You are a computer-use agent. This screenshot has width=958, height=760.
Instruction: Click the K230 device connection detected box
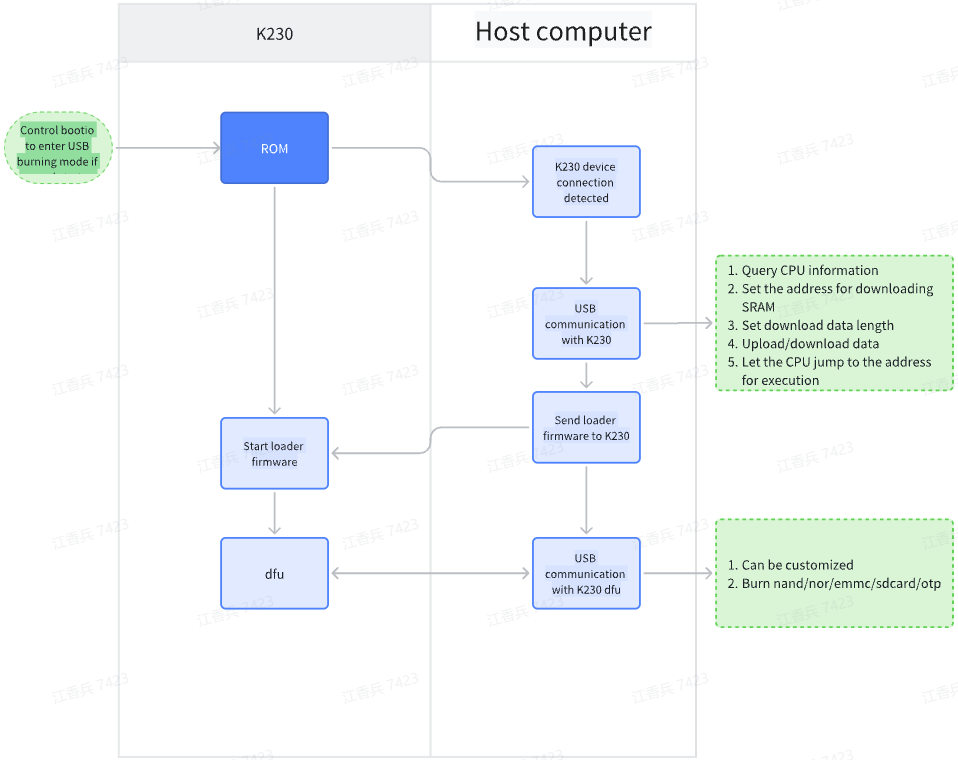[586, 182]
